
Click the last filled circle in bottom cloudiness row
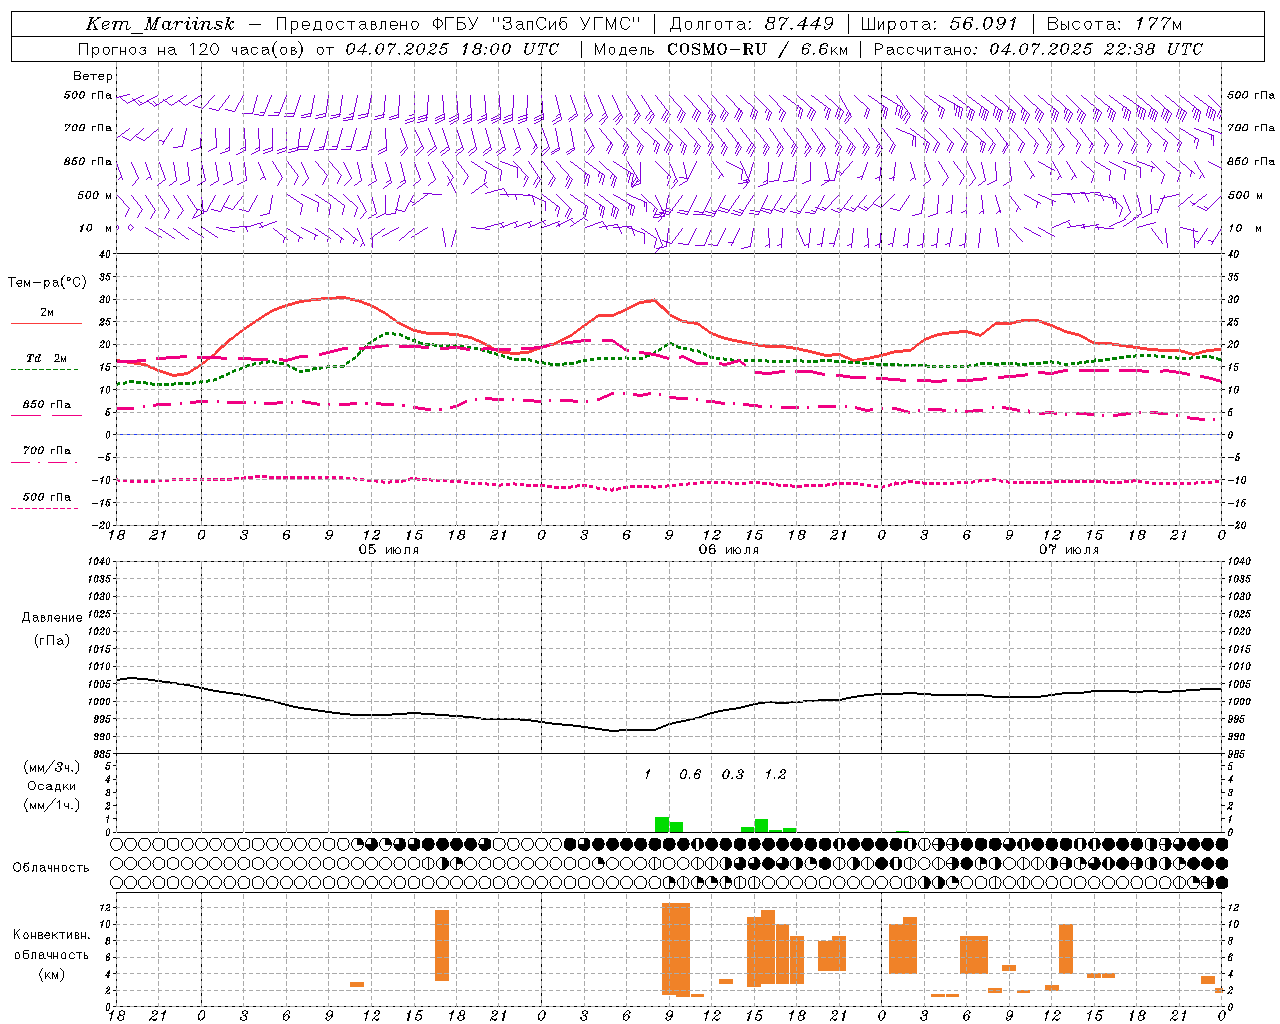(1221, 882)
